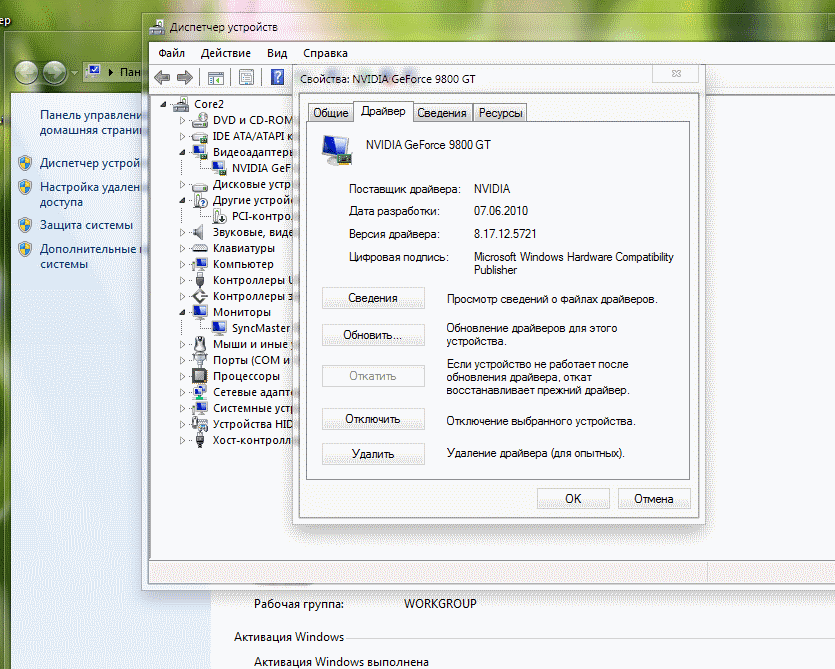Select the Системные устройства icon
Image resolution: width=835 pixels, height=669 pixels.
click(200, 408)
